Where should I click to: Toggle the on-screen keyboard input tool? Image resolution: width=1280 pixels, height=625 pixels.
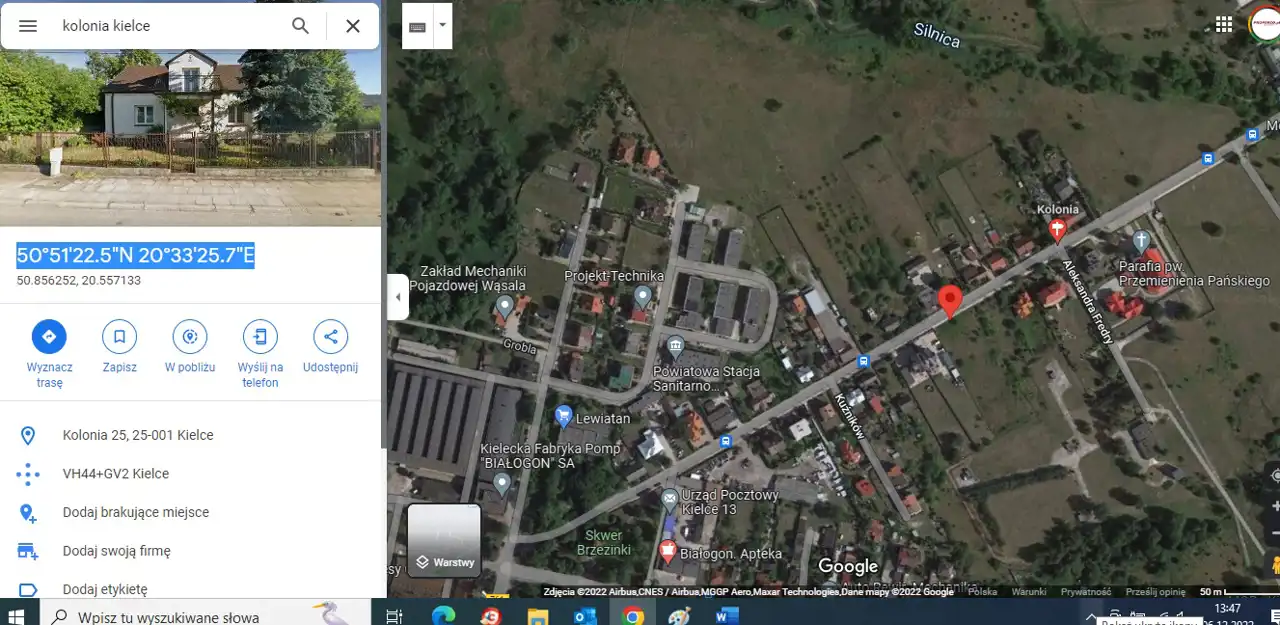(417, 26)
